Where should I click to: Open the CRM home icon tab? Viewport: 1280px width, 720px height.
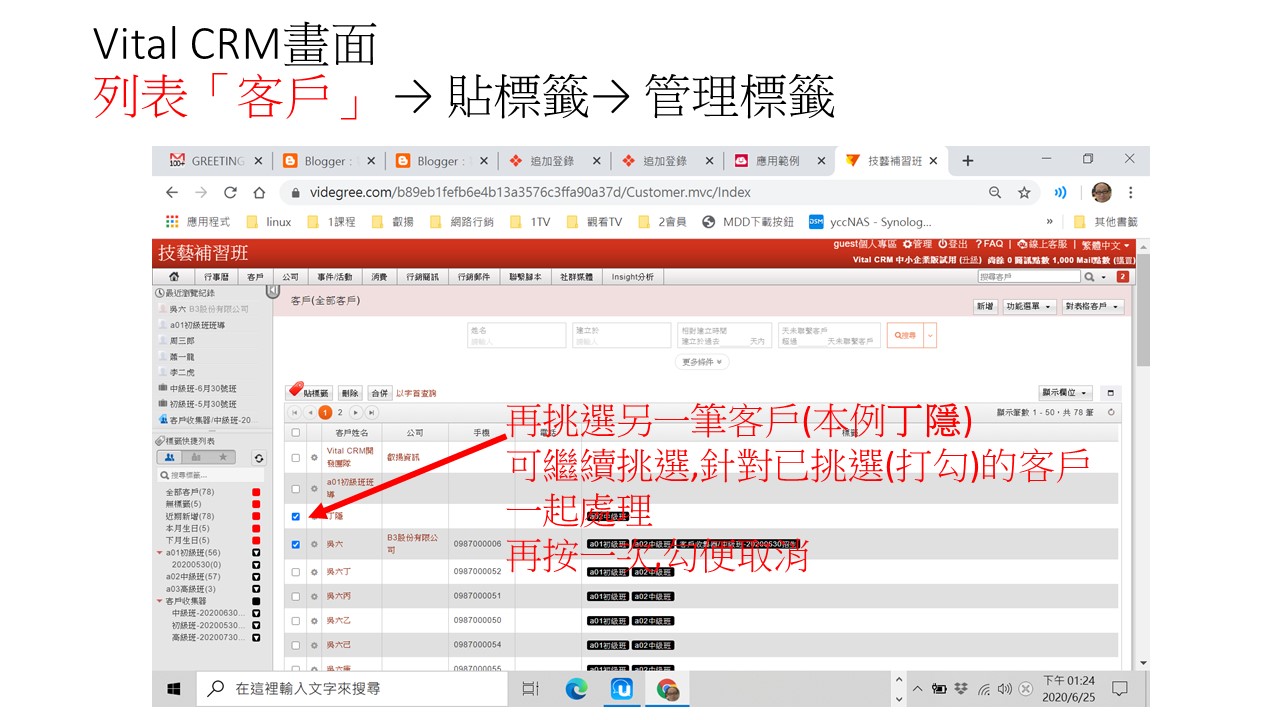click(174, 277)
